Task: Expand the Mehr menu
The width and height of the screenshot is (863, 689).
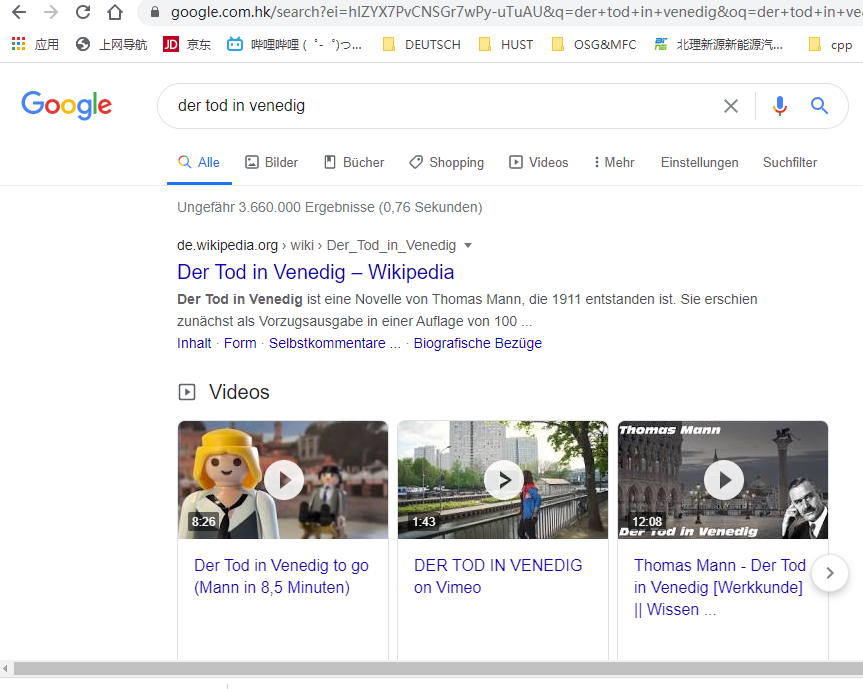Action: point(614,162)
